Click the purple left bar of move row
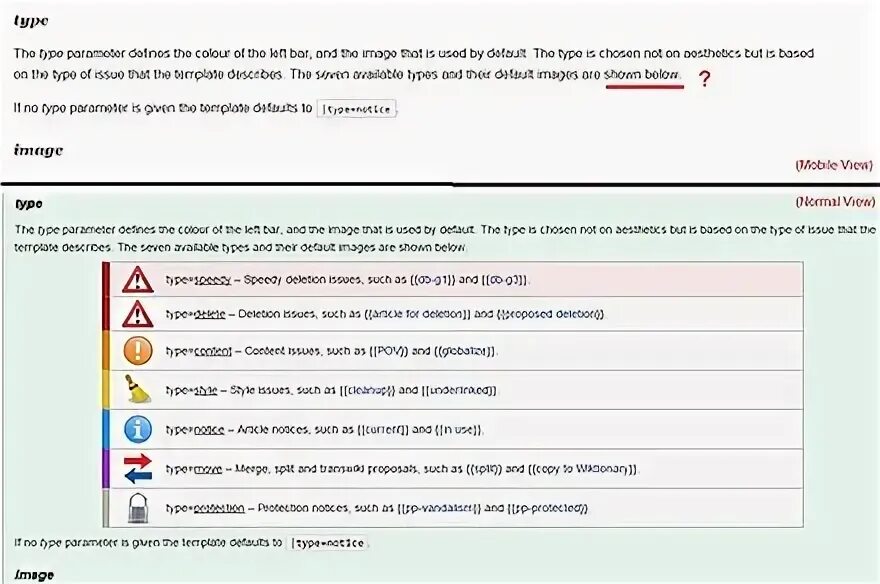 tap(106, 468)
